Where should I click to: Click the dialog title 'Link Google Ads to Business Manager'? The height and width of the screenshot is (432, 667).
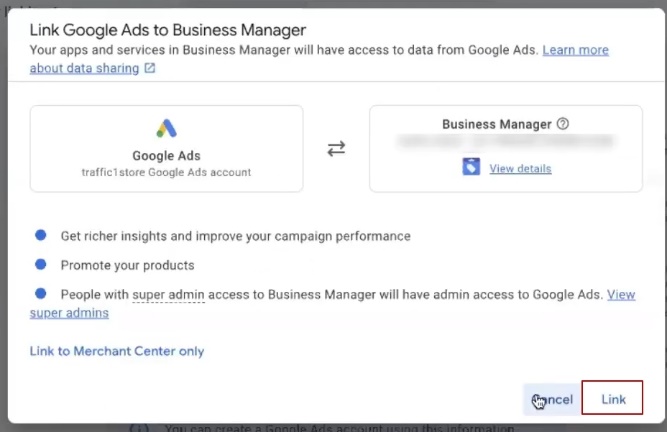tap(168, 30)
